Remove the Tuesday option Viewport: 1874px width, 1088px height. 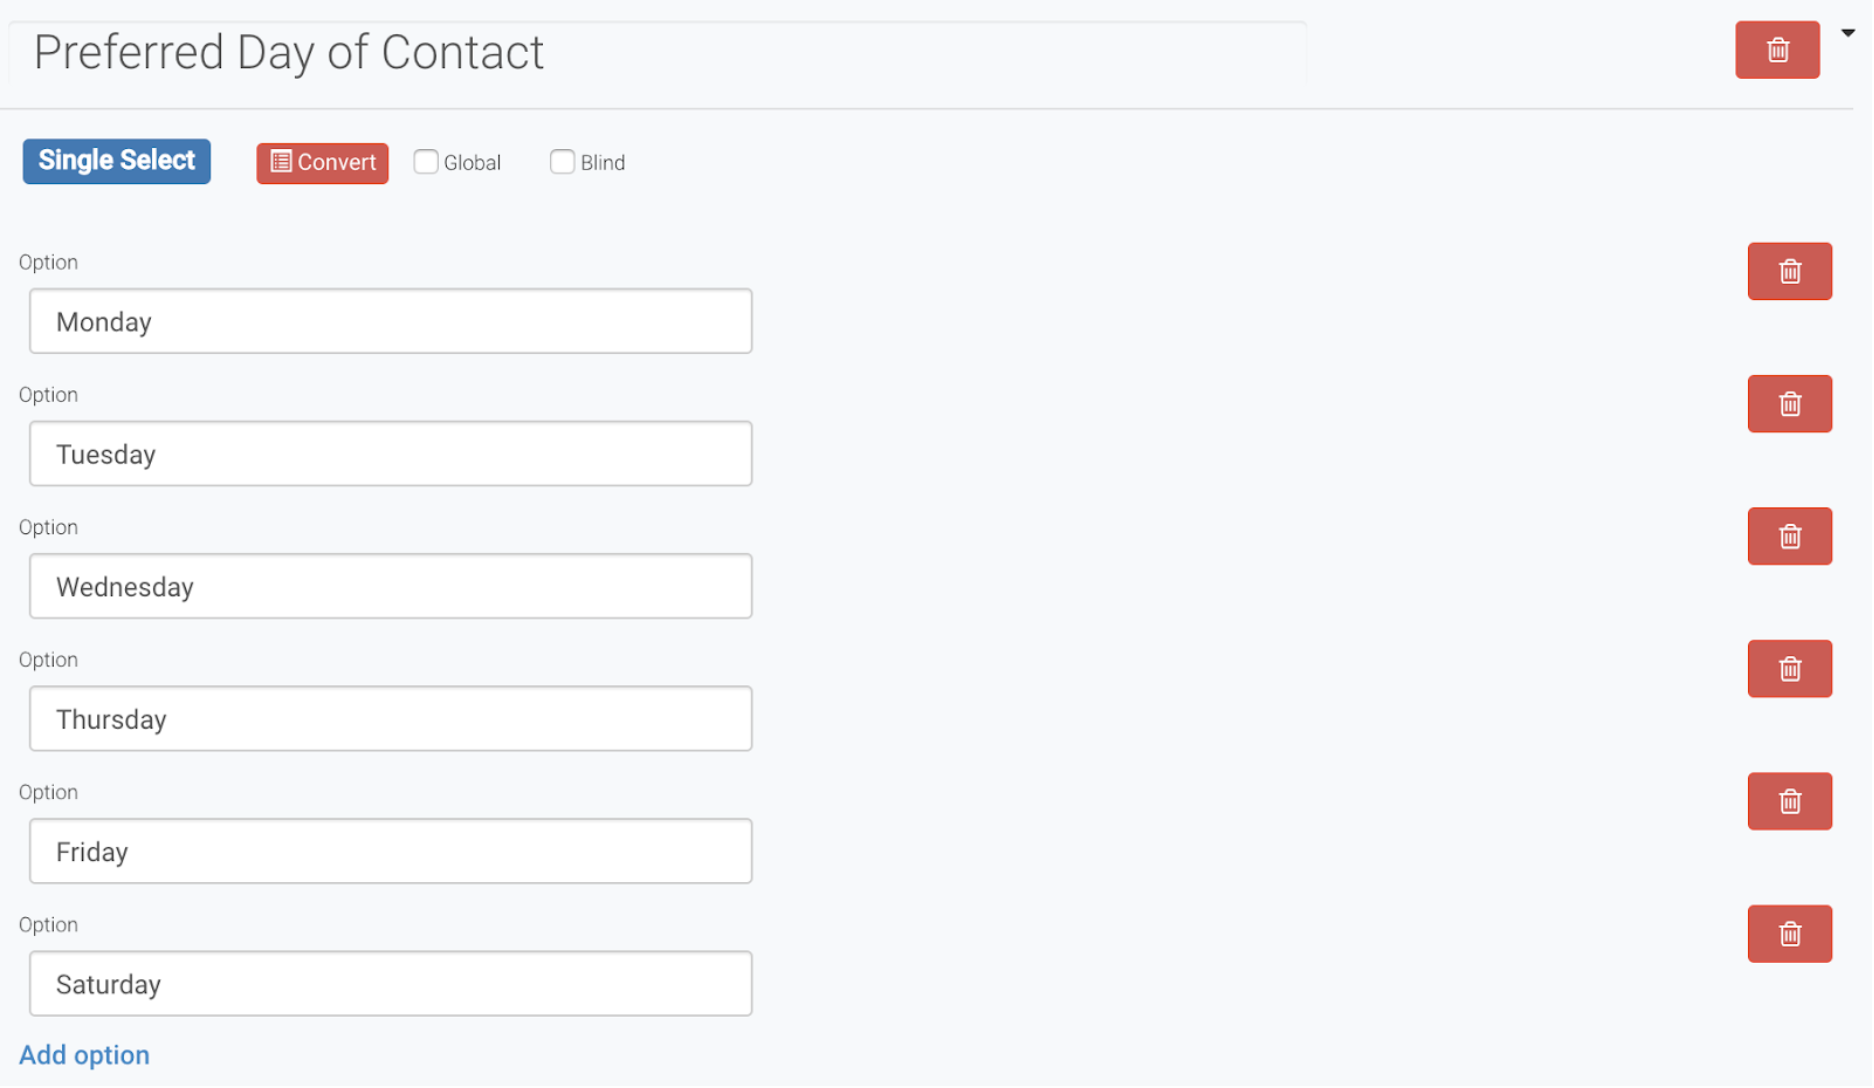(x=1788, y=404)
